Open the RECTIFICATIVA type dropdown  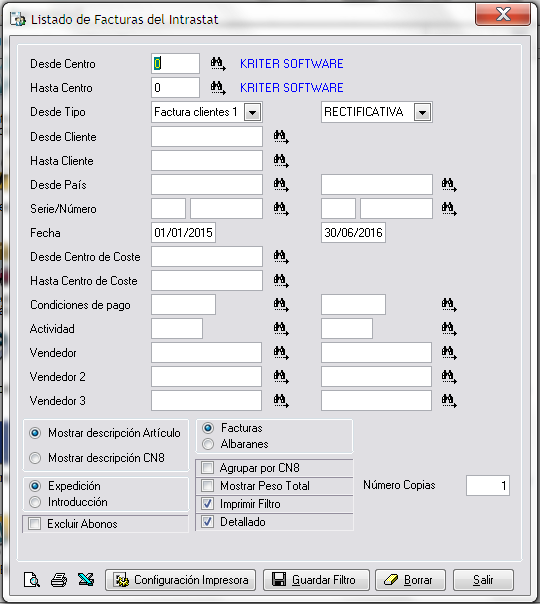(423, 112)
